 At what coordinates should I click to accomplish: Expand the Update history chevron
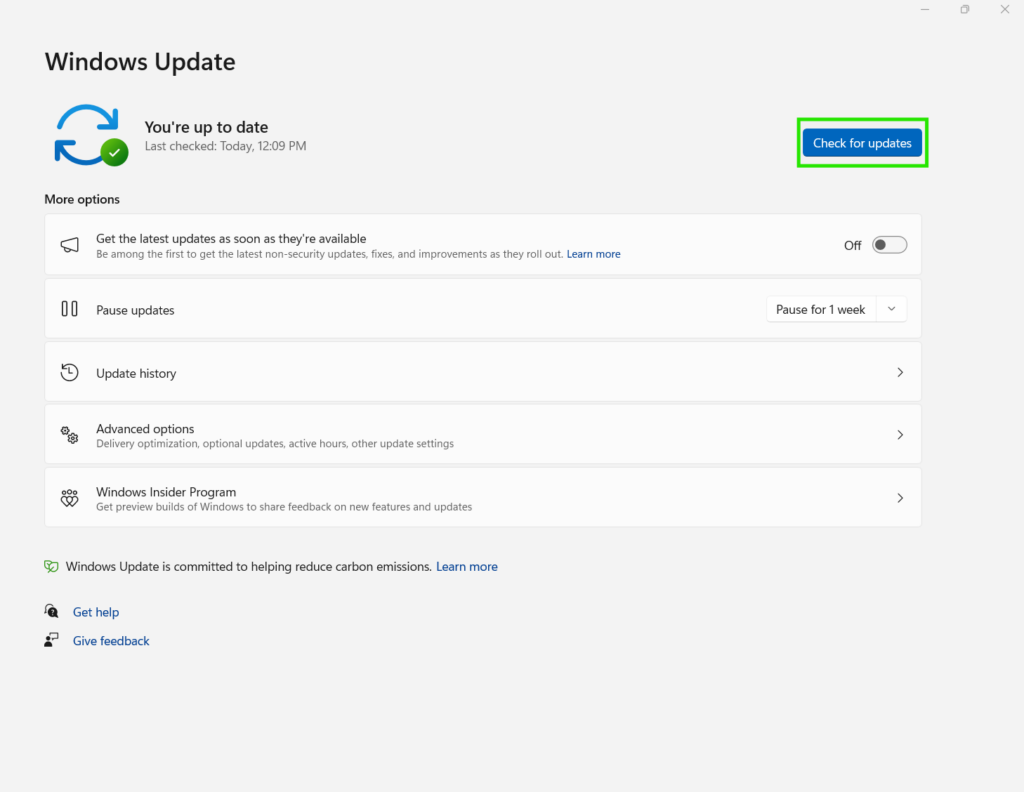click(900, 372)
